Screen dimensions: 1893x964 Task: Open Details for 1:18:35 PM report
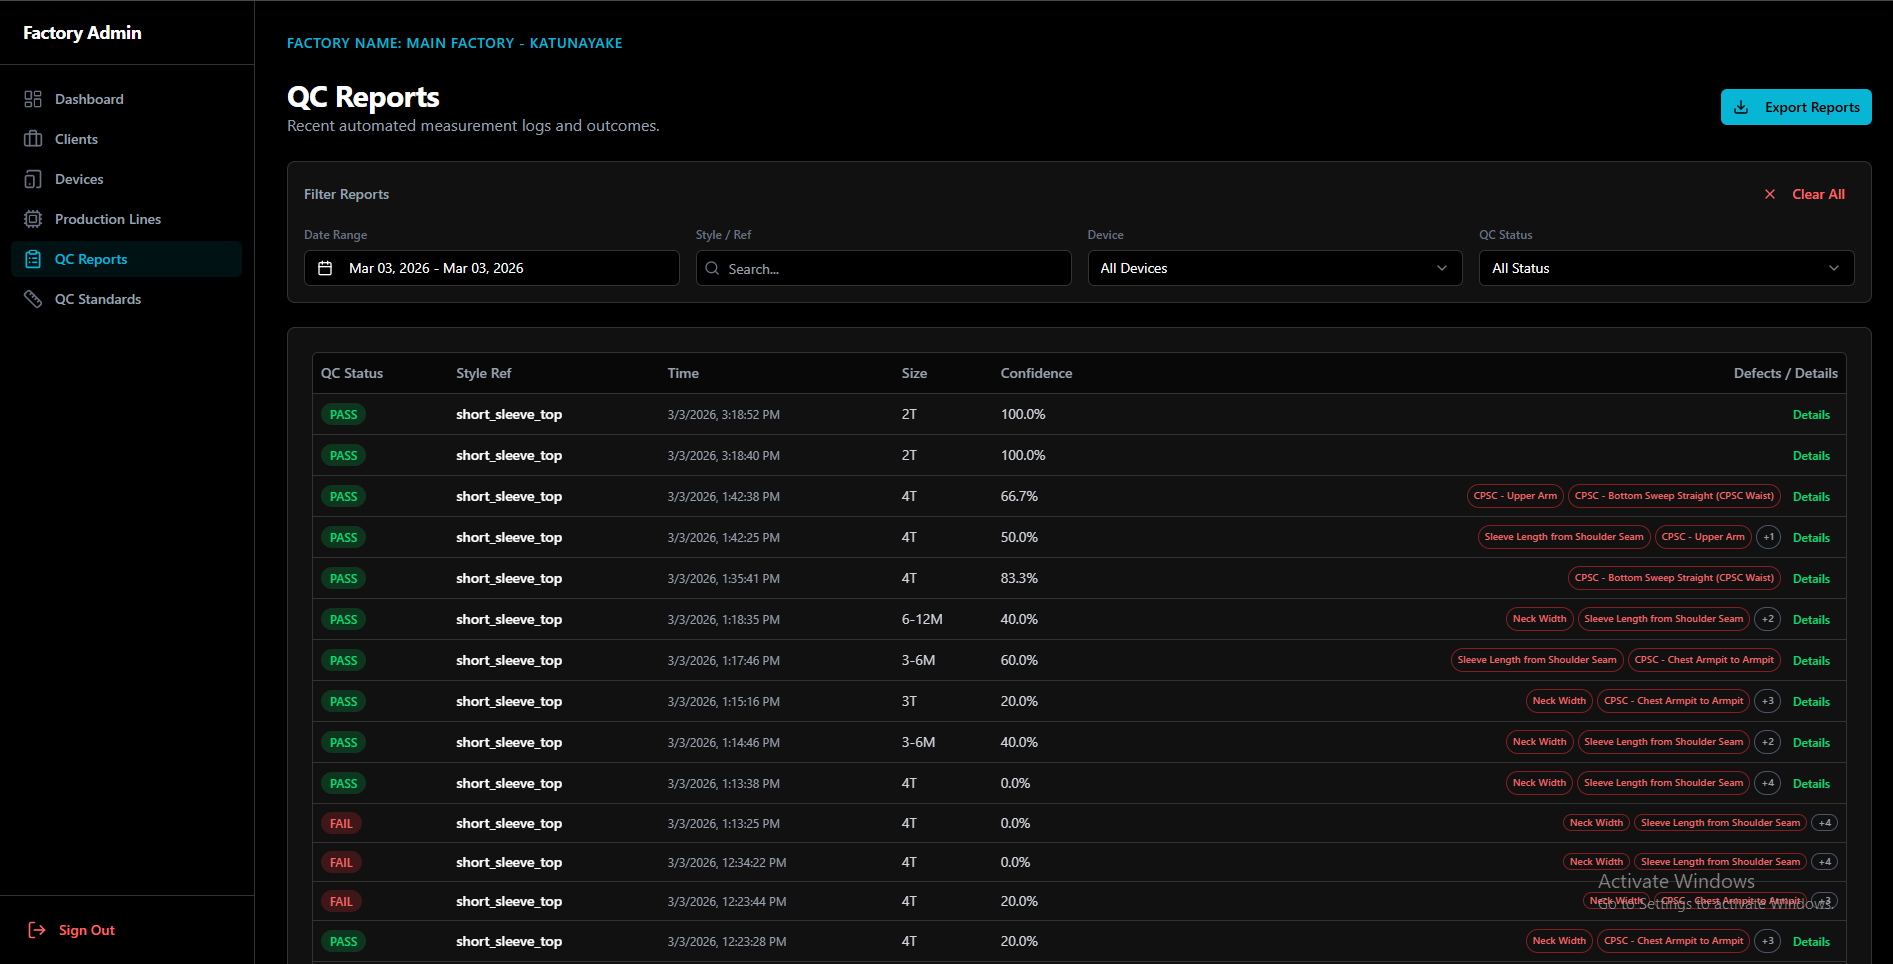(x=1811, y=620)
